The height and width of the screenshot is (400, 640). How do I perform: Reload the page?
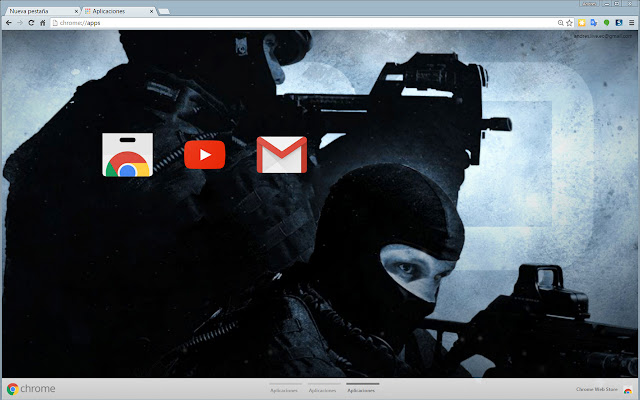(x=31, y=22)
